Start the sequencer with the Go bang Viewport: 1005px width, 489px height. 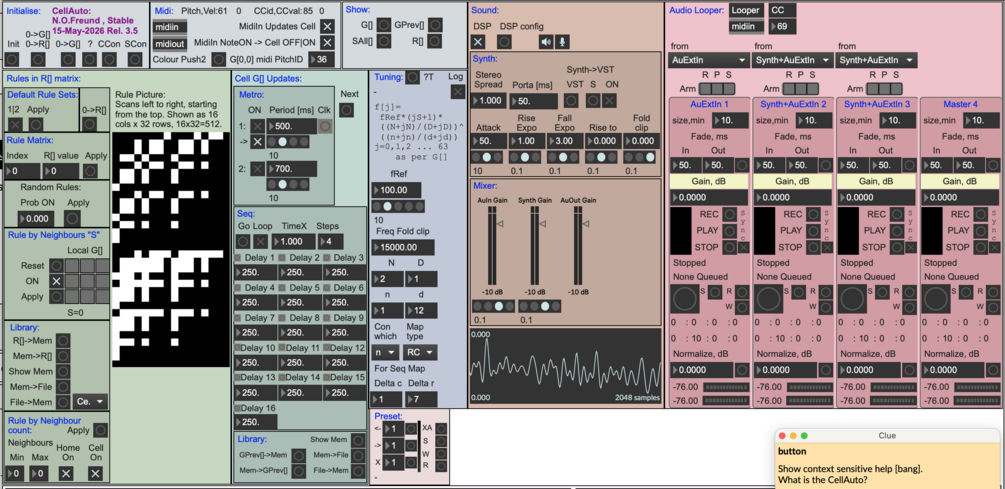[244, 242]
